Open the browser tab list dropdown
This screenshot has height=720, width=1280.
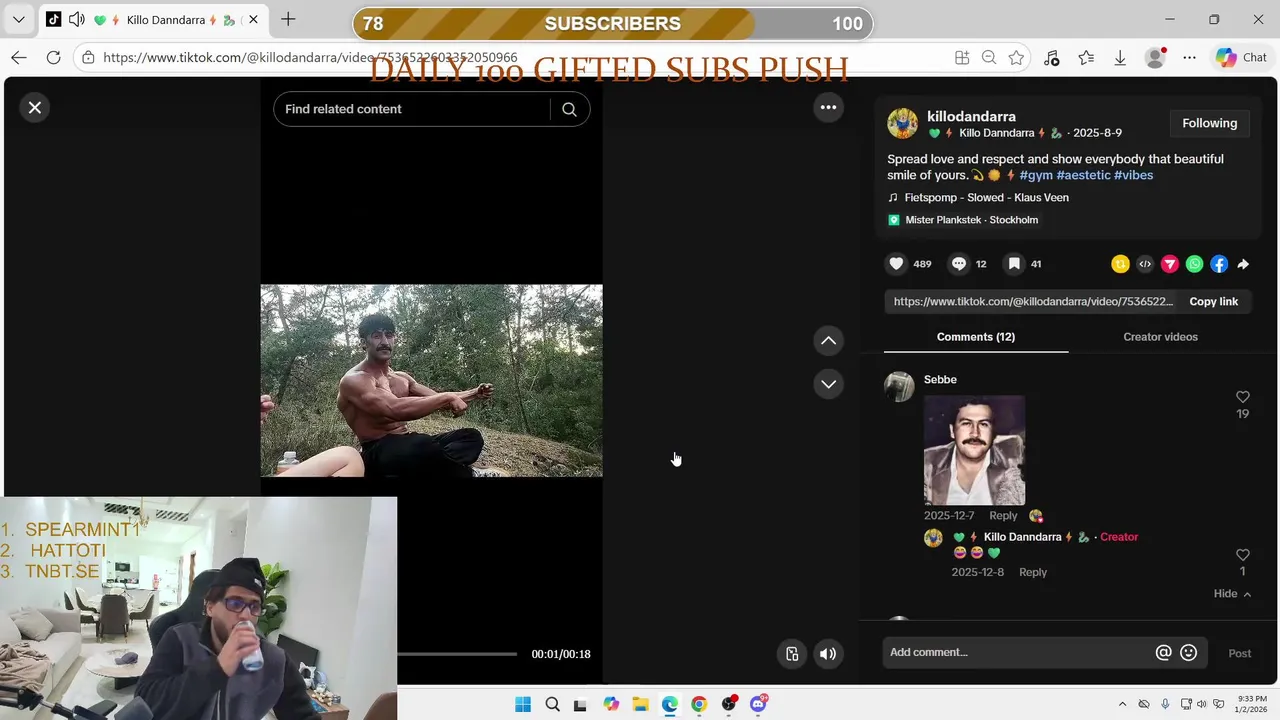coord(18,20)
